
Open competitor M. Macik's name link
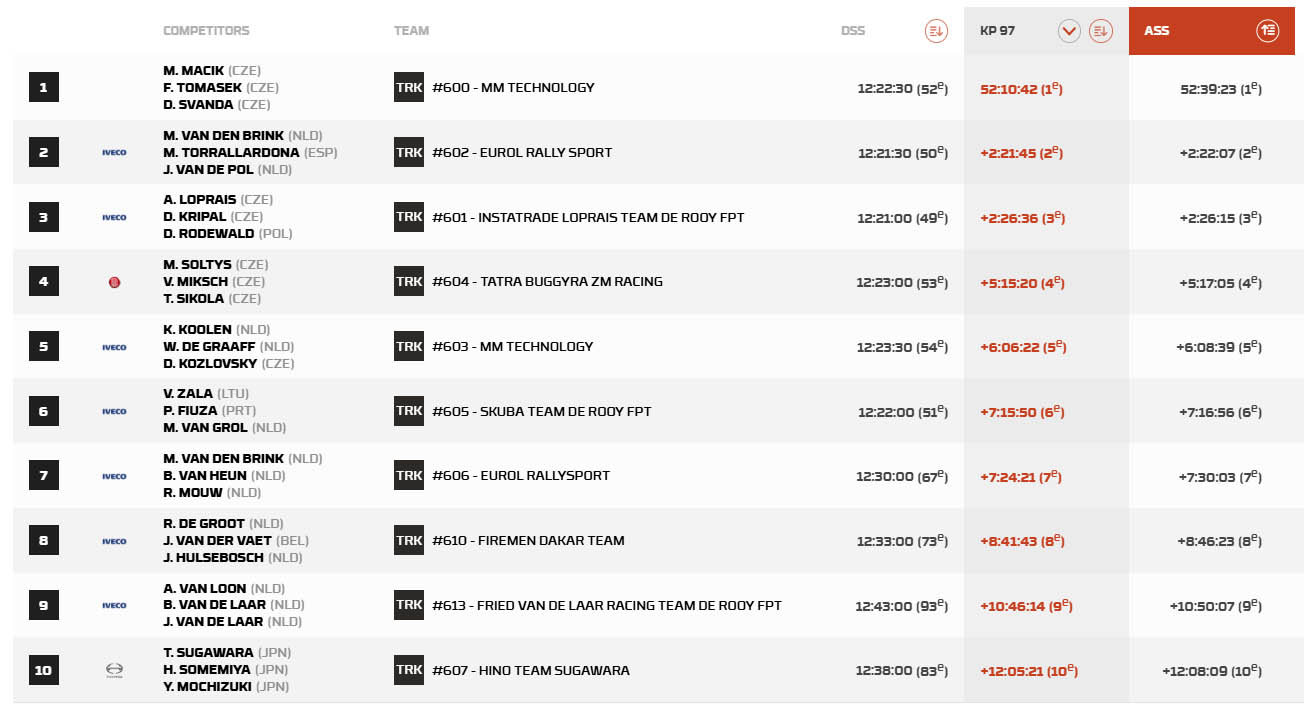click(x=194, y=71)
